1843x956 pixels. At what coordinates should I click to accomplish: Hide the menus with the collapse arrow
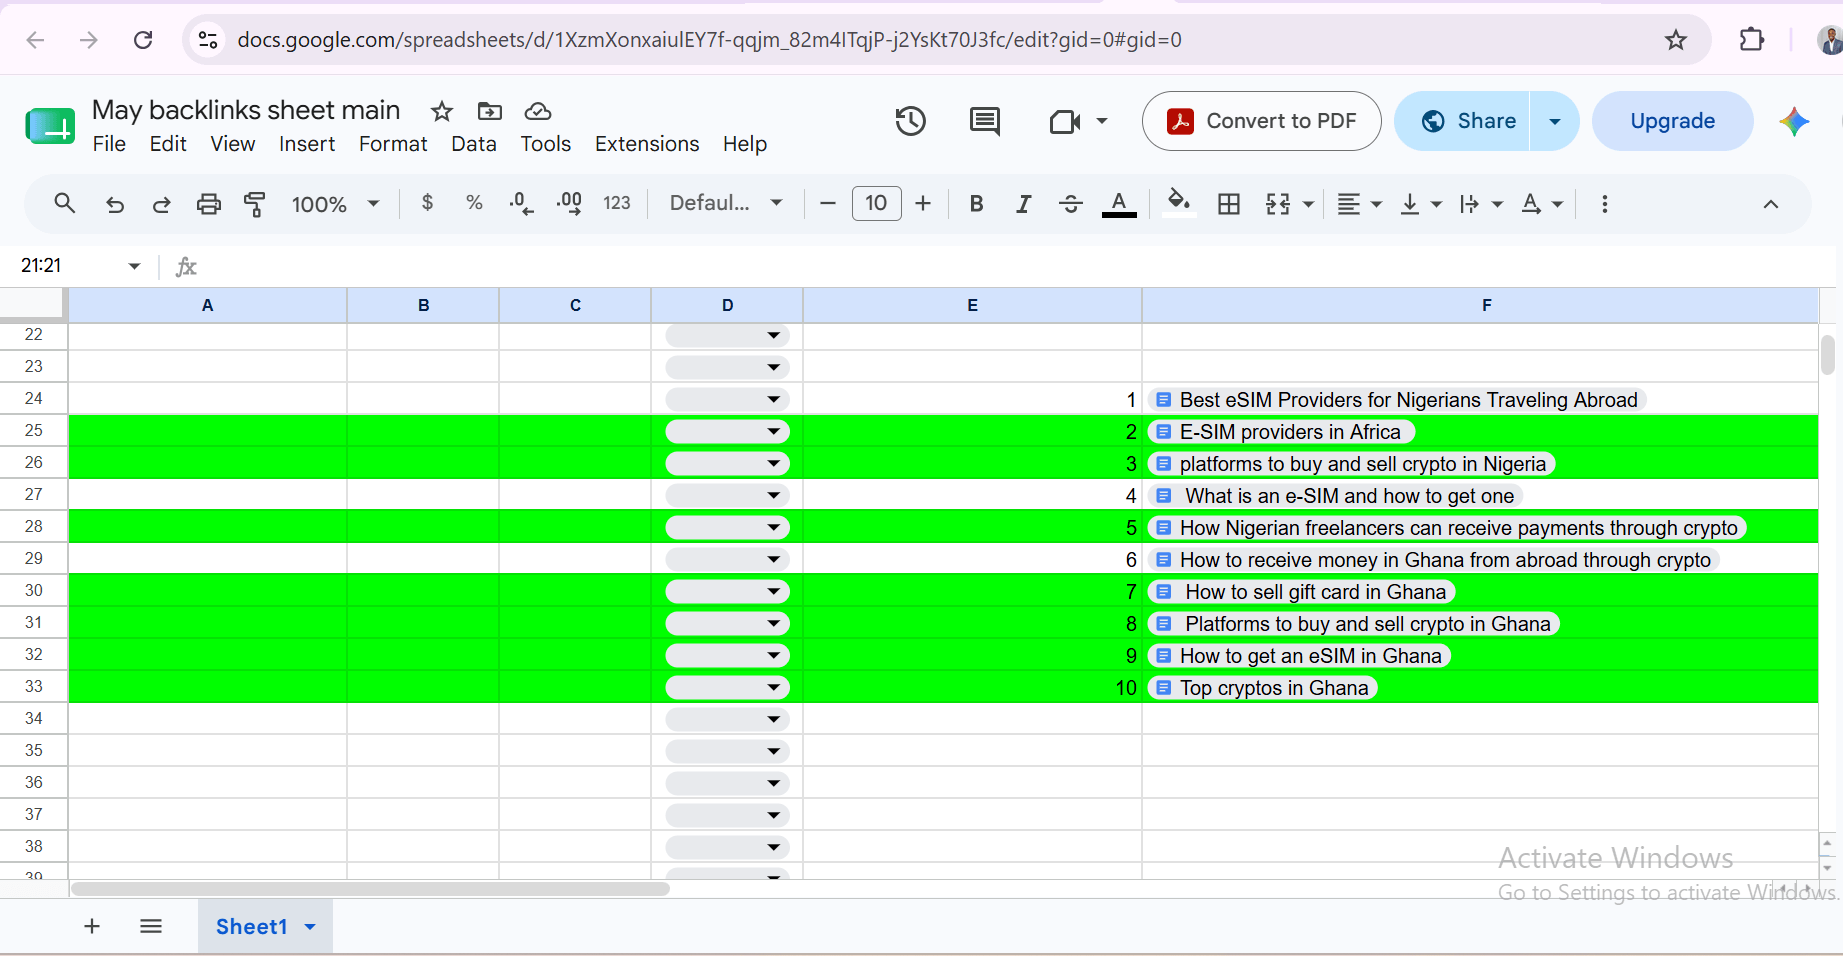(1771, 204)
